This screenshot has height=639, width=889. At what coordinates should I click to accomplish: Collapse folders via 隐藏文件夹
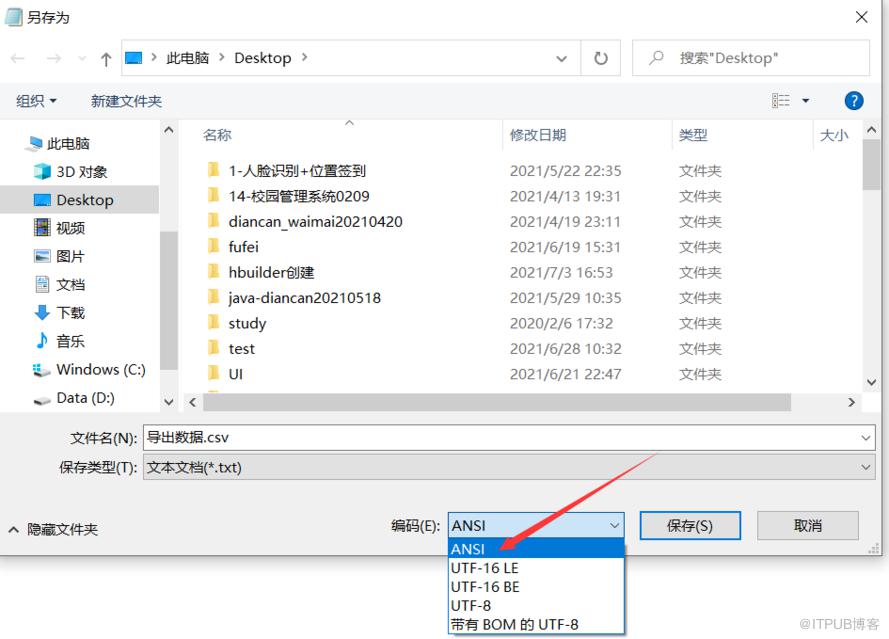click(53, 529)
